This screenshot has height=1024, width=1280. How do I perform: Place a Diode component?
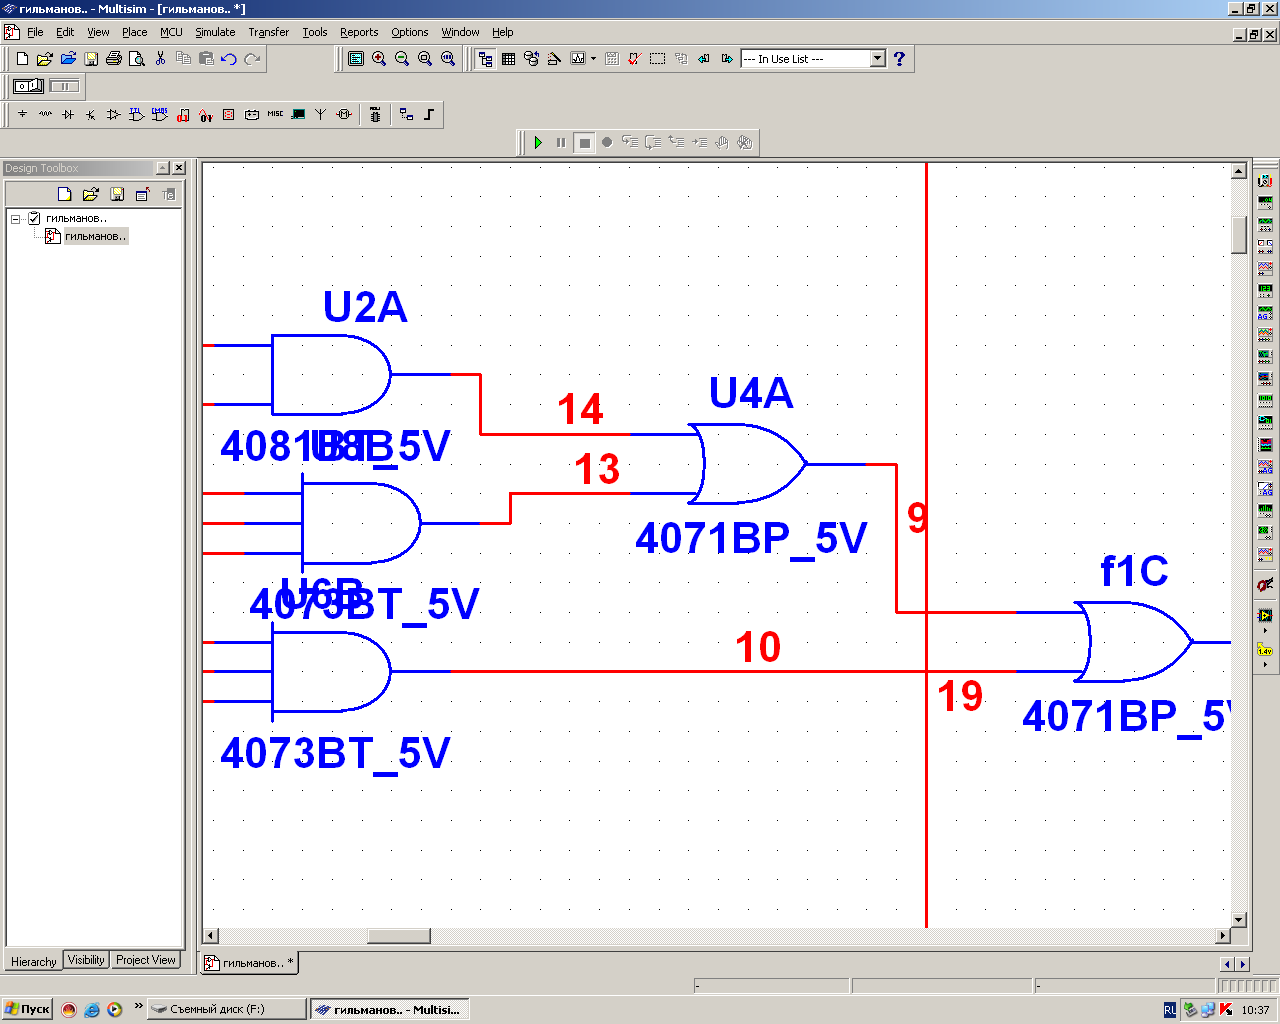[68, 115]
